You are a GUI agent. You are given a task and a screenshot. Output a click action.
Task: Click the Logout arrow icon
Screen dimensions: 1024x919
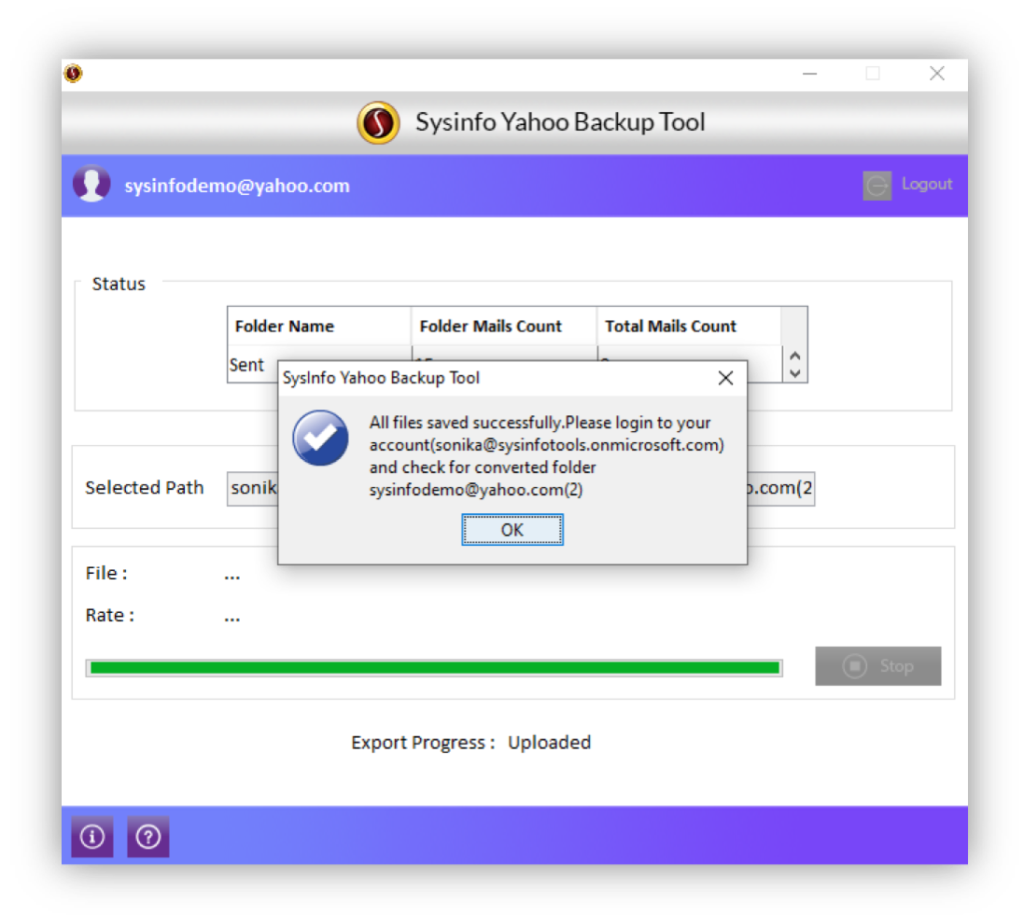pyautogui.click(x=876, y=185)
